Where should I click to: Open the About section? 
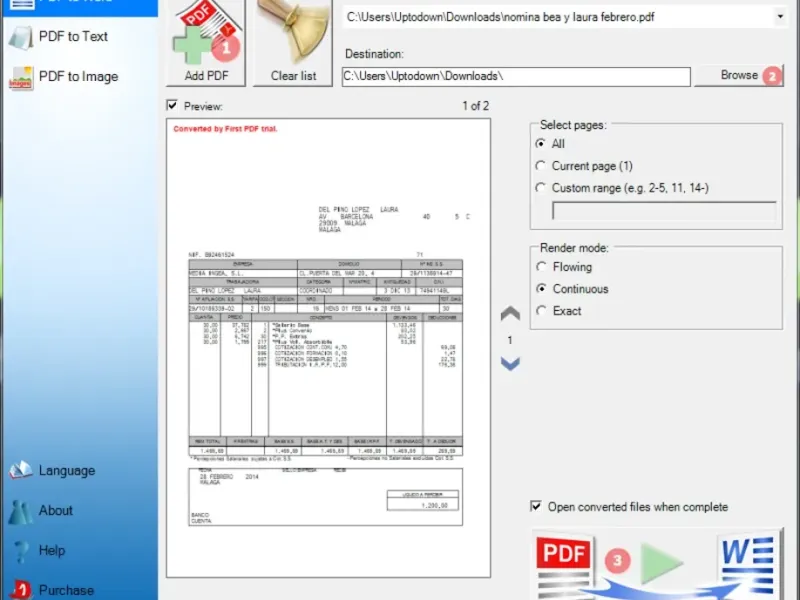point(56,510)
